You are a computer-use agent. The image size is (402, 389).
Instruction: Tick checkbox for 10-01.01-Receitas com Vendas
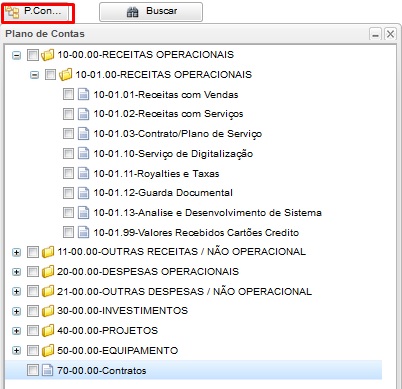point(68,94)
